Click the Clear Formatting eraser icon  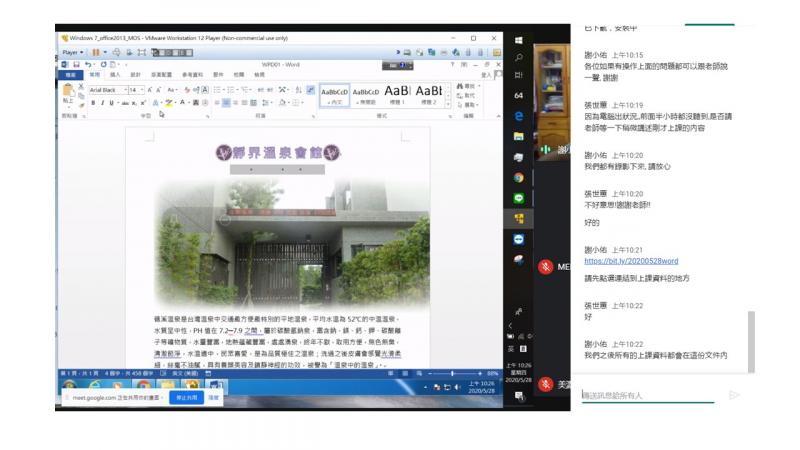pos(187,90)
